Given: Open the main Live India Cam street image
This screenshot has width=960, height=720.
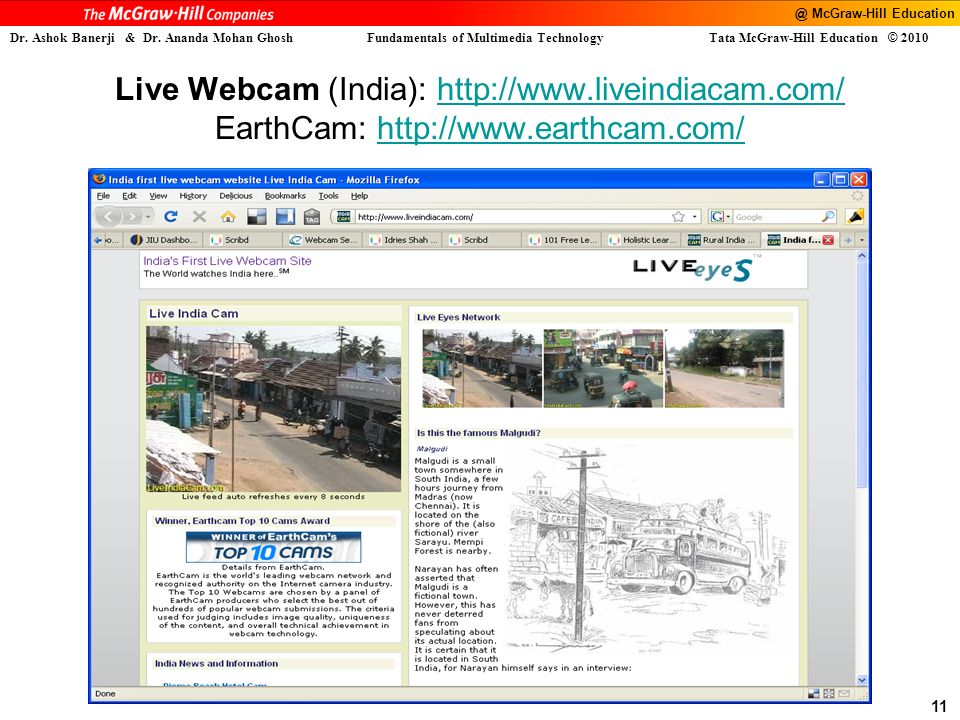Looking at the screenshot, I should coord(273,409).
